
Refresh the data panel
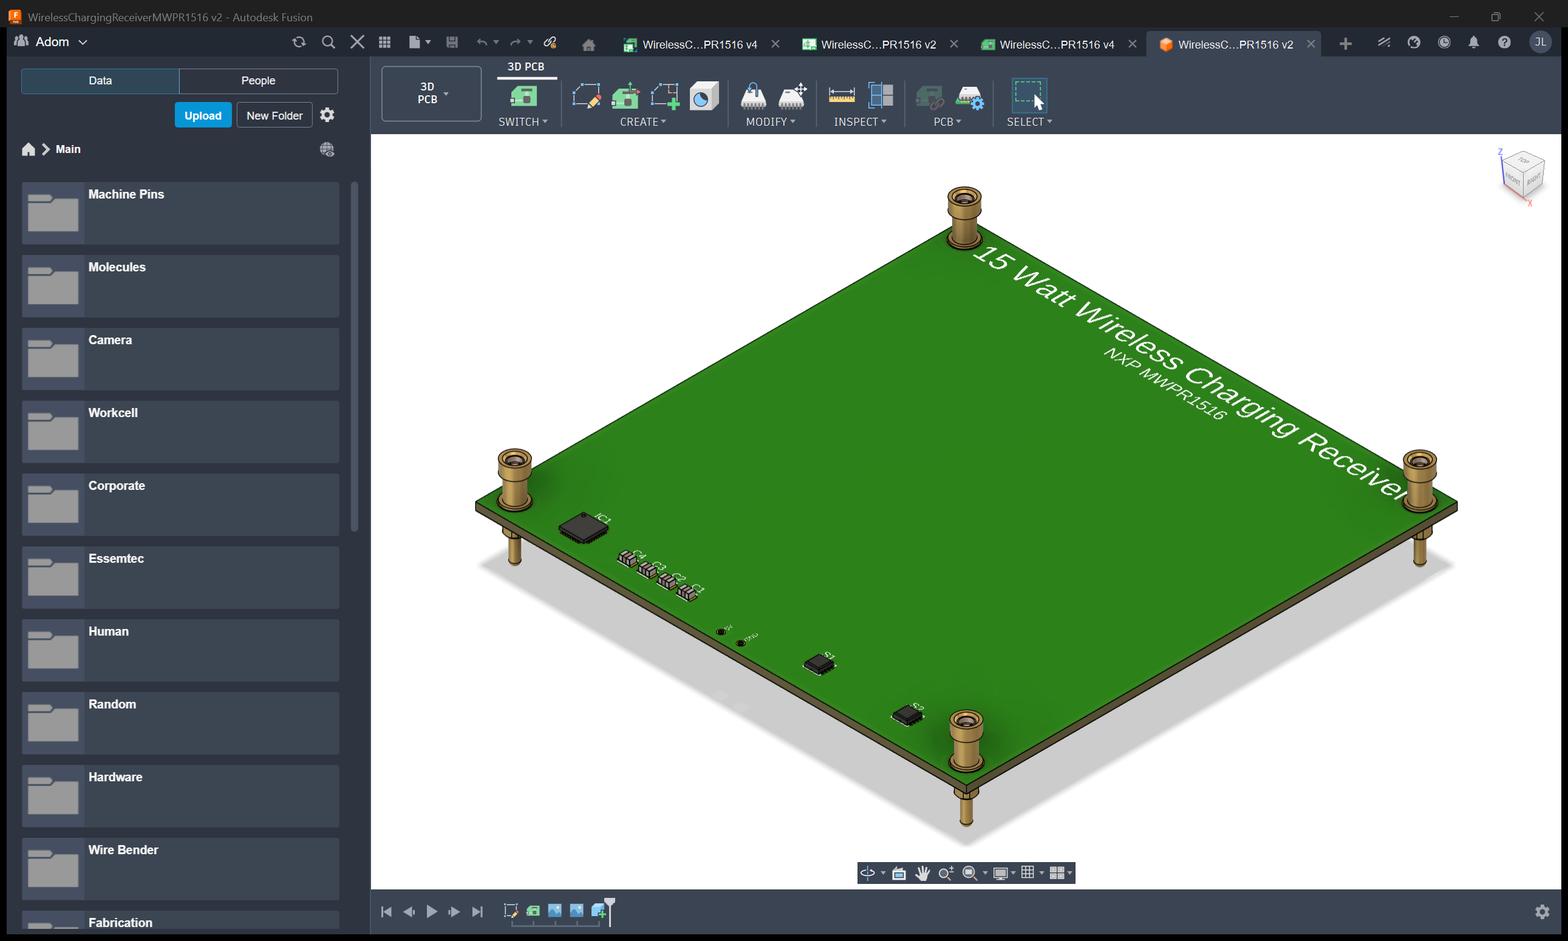click(298, 42)
